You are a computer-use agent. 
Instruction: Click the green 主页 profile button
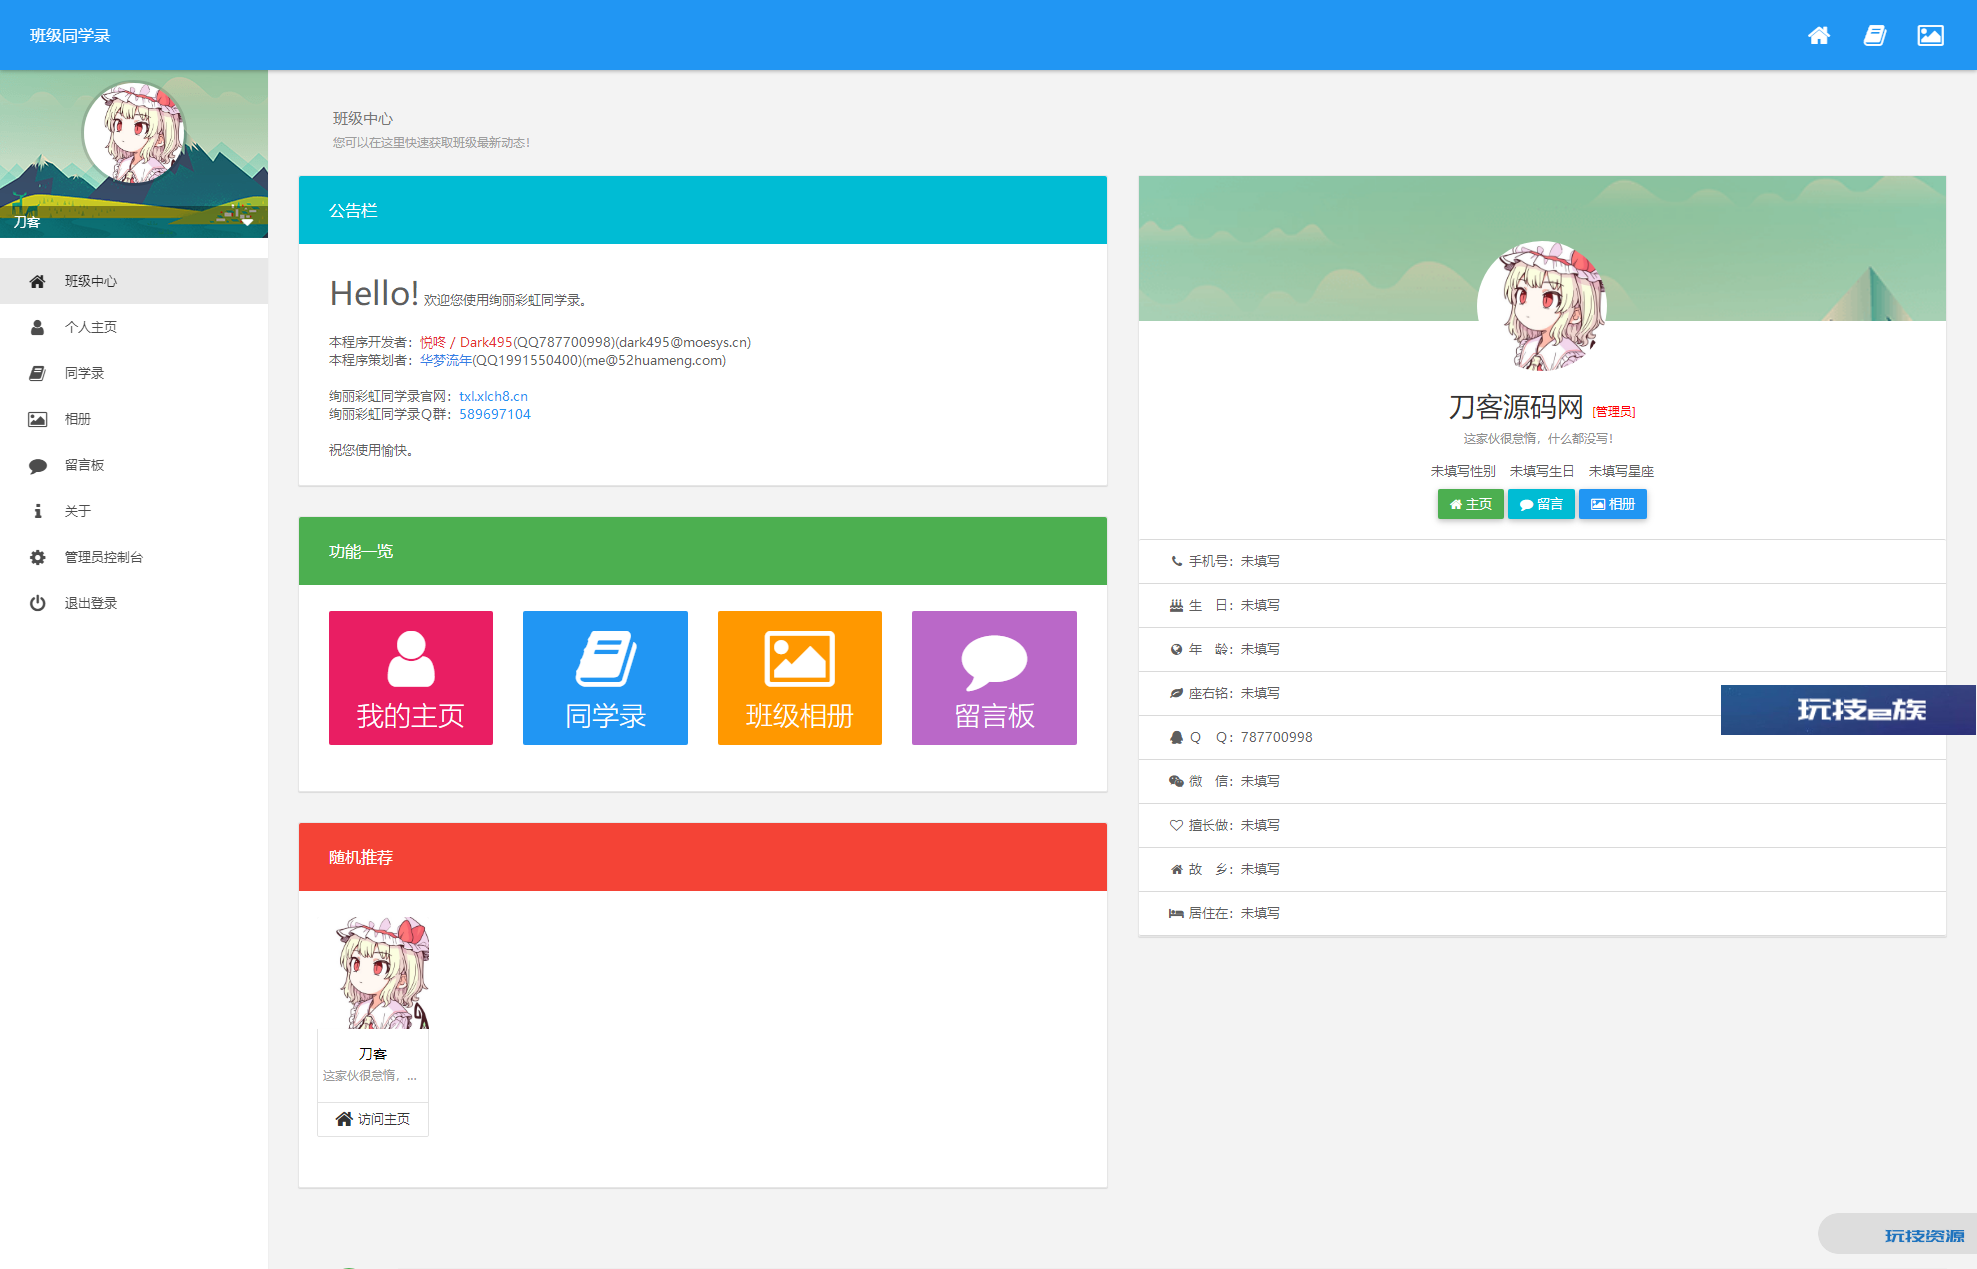1470,504
